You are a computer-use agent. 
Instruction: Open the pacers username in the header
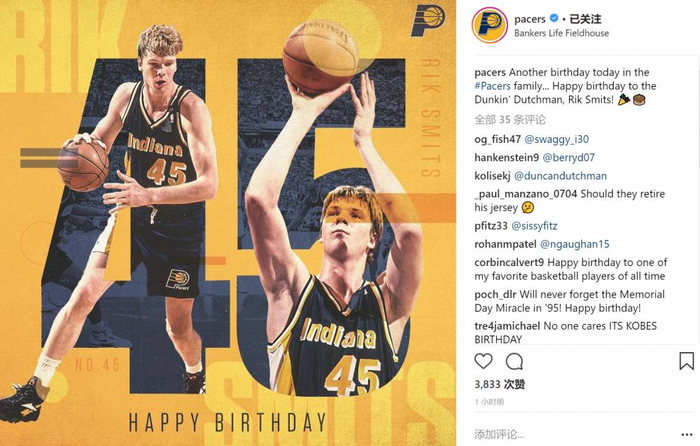[529, 19]
